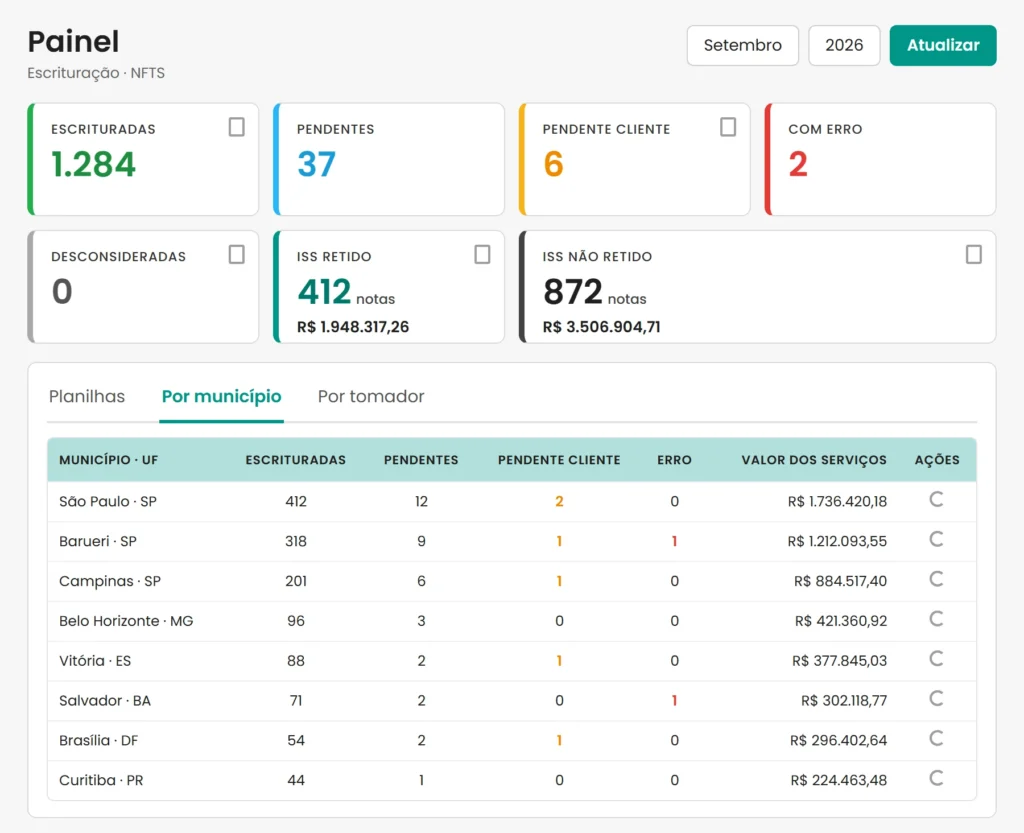Click the Campinas · SP municipality name
Image resolution: width=1024 pixels, height=833 pixels.
pos(110,581)
